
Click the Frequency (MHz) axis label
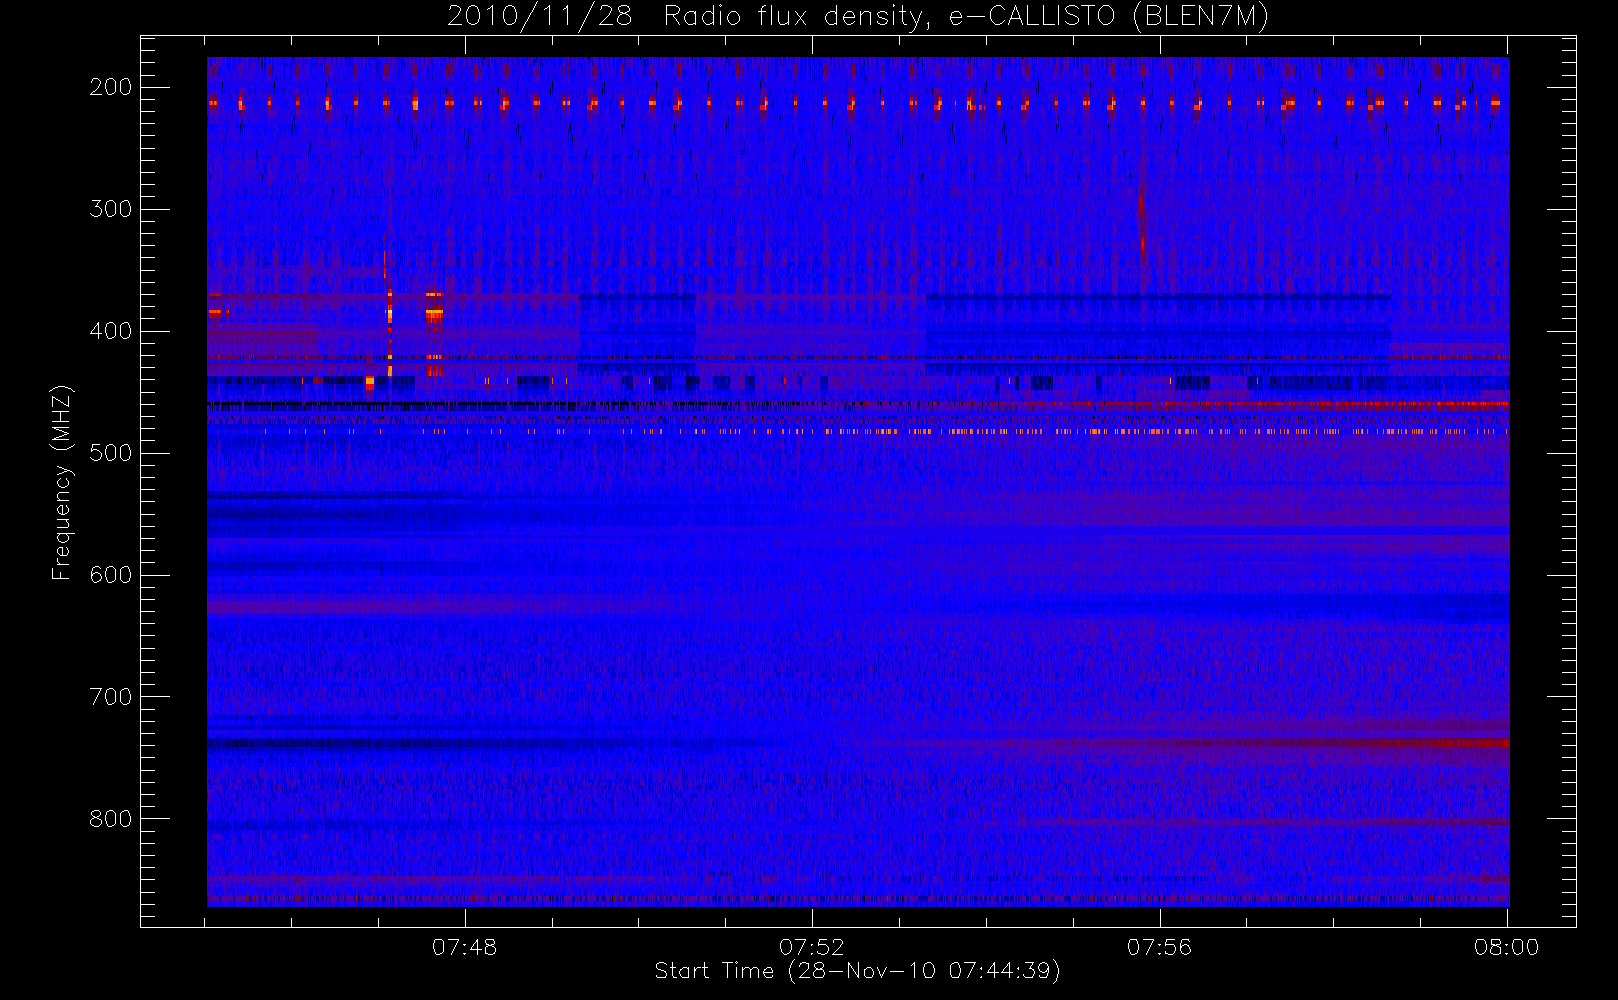pyautogui.click(x=62, y=482)
